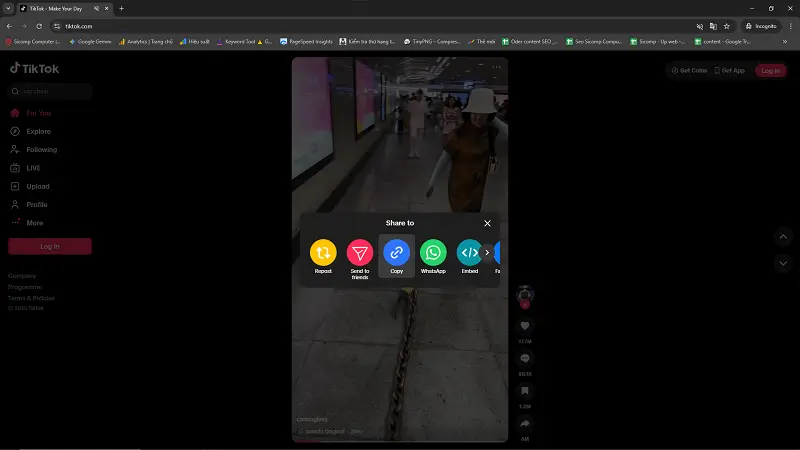This screenshot has width=800, height=450.
Task: Mute the TikTok tab via speaker icon
Action: (96, 9)
